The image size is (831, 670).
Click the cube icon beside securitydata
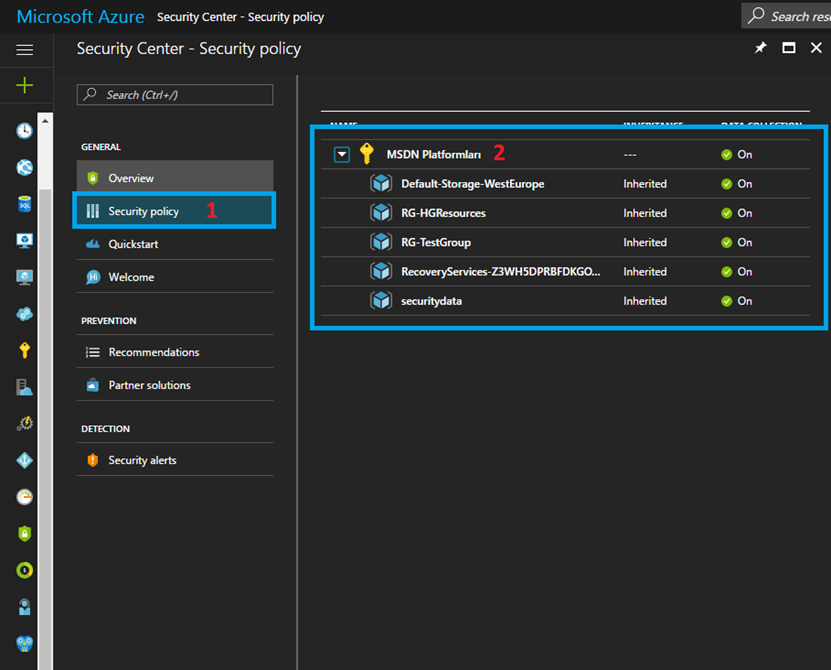pyautogui.click(x=381, y=301)
